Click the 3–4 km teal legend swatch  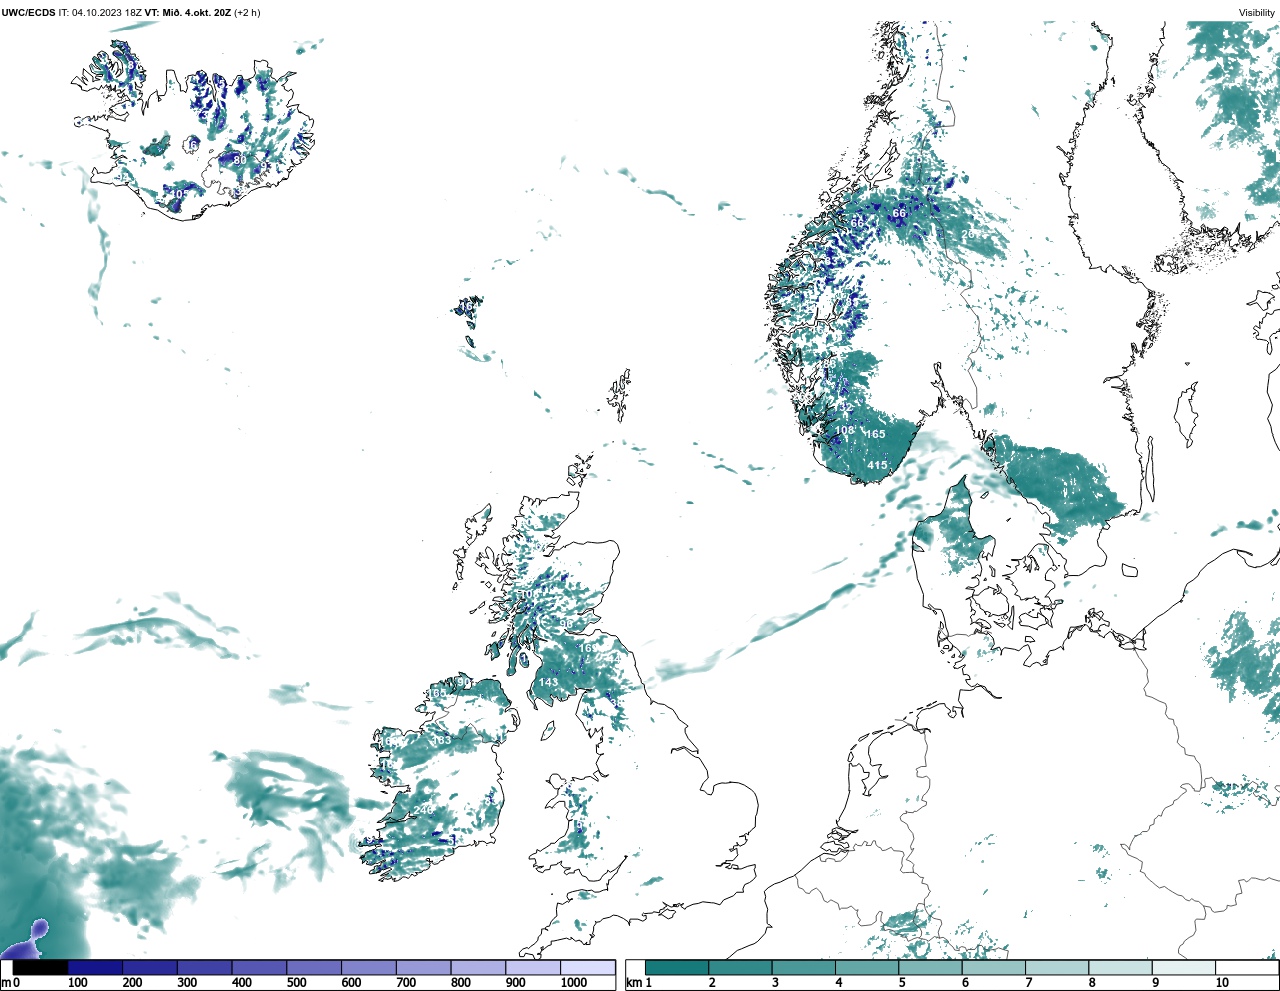[x=804, y=968]
